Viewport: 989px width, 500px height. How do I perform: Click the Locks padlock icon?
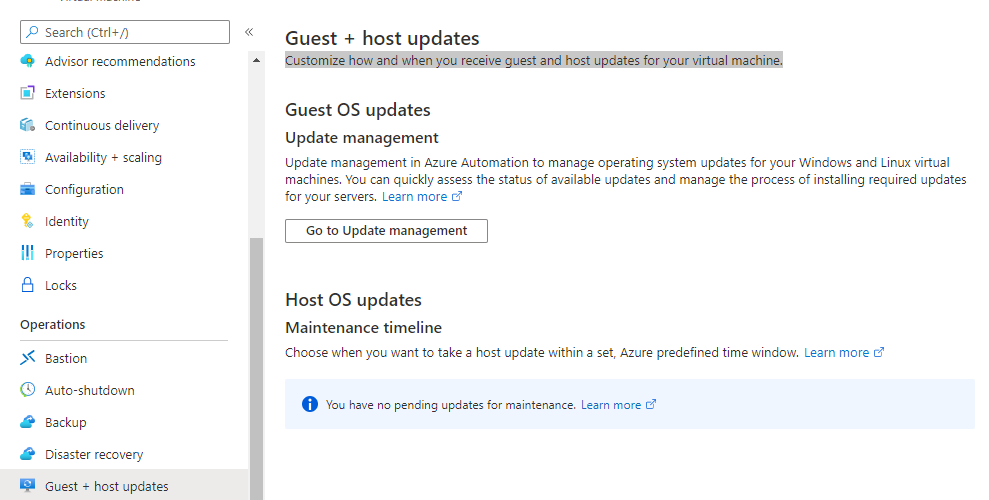pyautogui.click(x=27, y=285)
